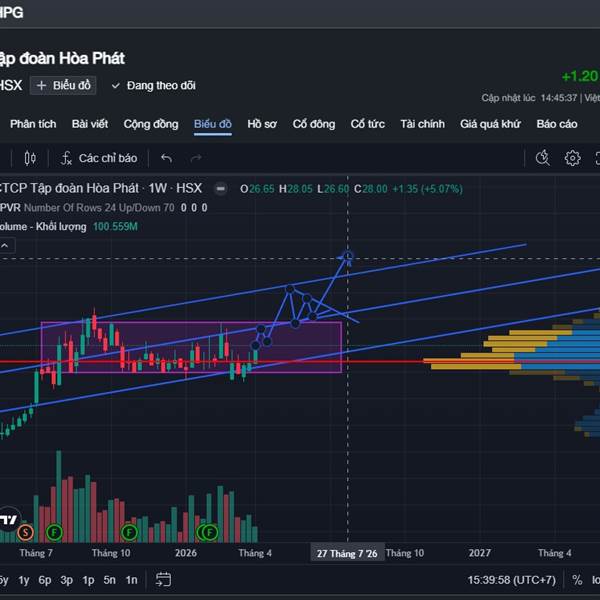Open the Các chỉ báo indicators menu

tap(99, 158)
